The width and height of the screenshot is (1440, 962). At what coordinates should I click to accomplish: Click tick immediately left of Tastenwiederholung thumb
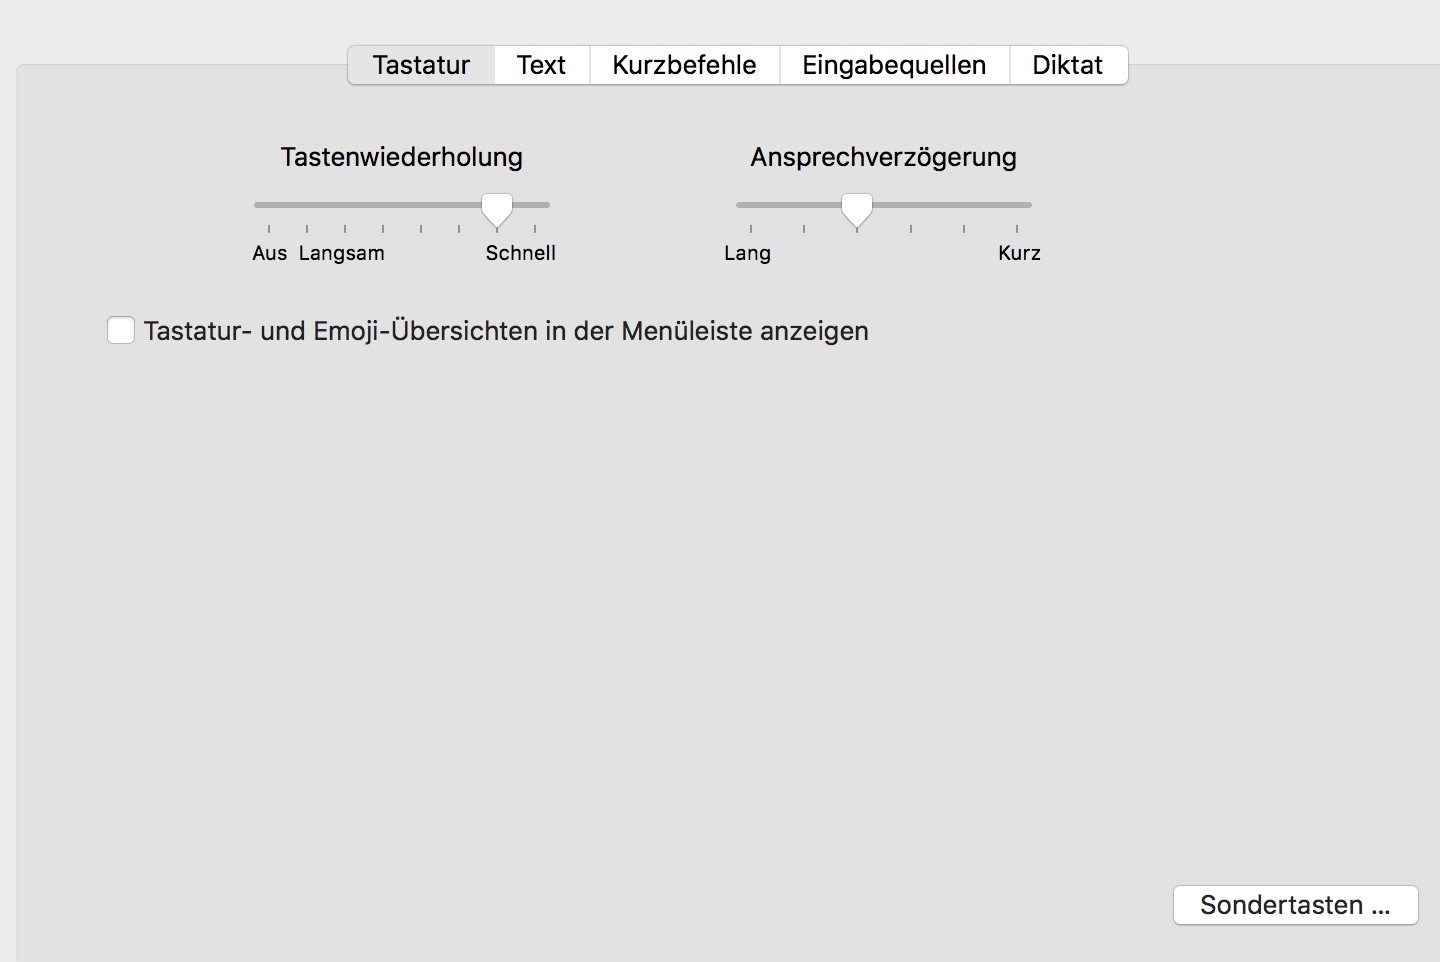459,205
